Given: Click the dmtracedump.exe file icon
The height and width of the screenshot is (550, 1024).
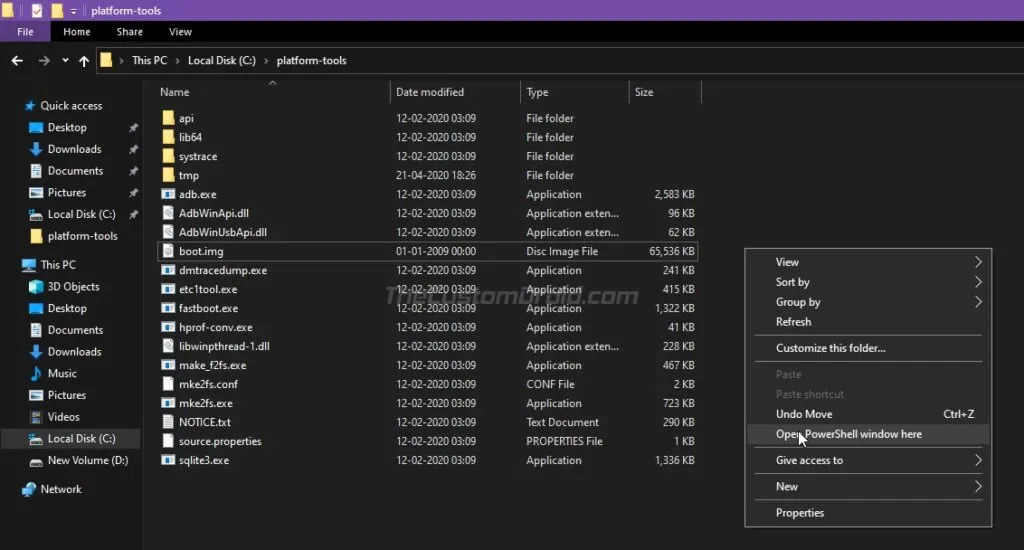Looking at the screenshot, I should click(x=168, y=270).
